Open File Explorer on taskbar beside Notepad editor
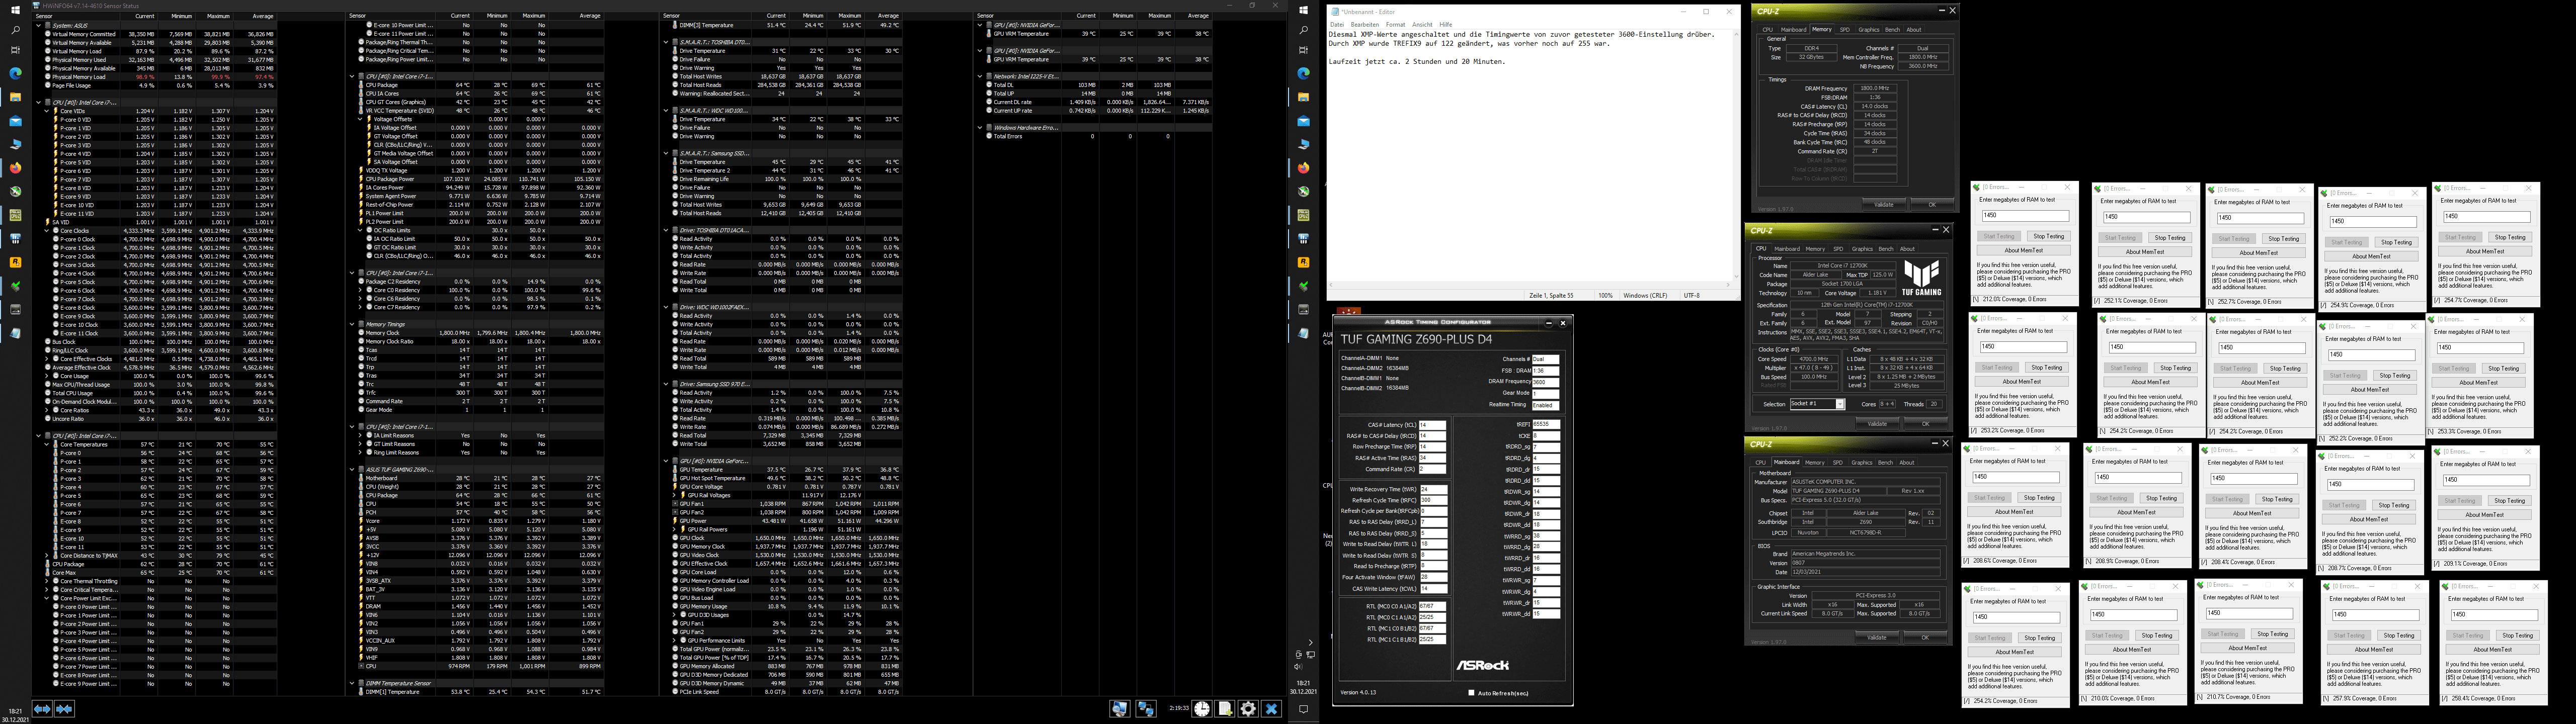The image size is (2576, 724). 1303,97
